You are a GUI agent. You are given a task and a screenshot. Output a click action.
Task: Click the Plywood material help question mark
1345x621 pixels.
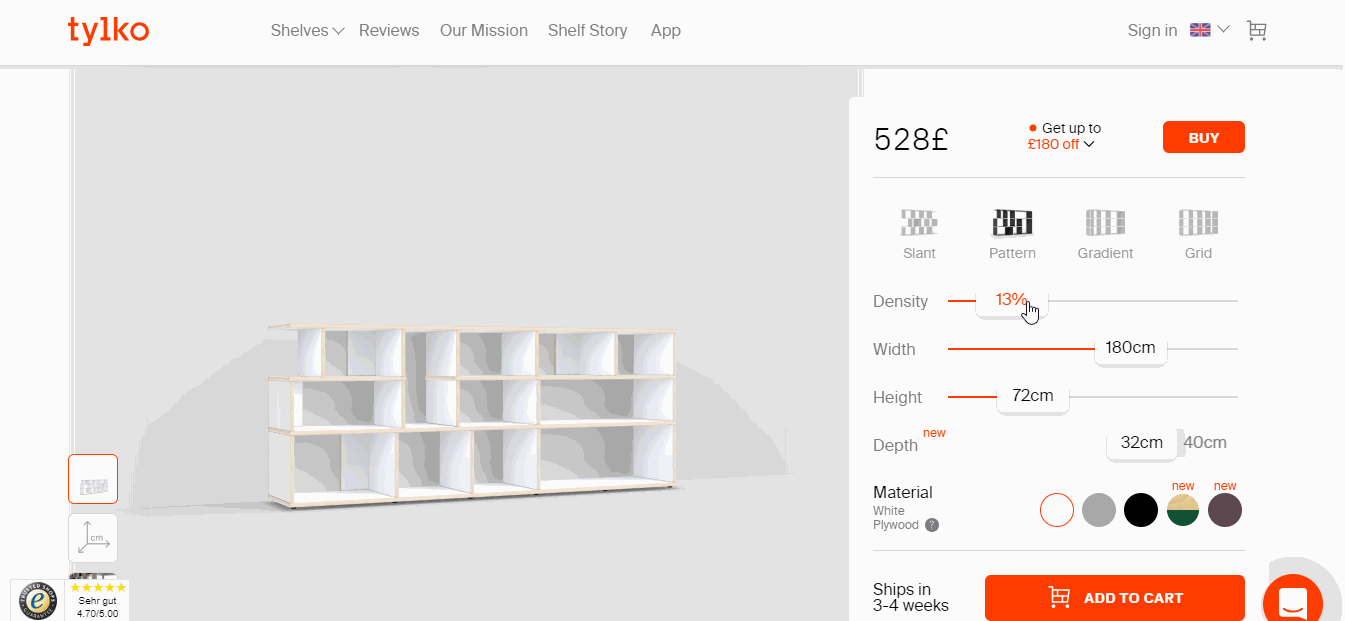click(932, 525)
